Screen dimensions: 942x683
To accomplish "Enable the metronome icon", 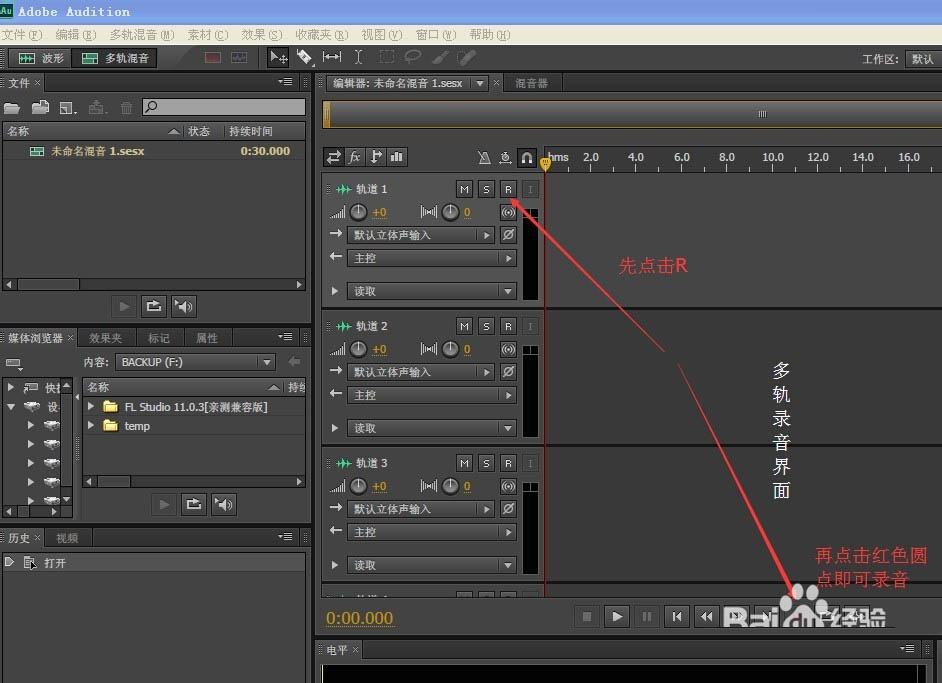I will tap(487, 157).
